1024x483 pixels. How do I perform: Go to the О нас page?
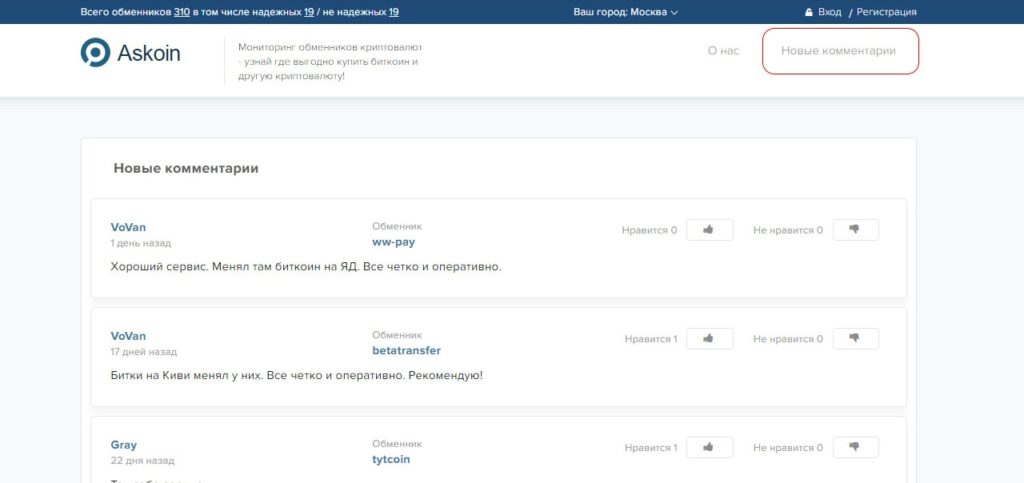click(723, 51)
